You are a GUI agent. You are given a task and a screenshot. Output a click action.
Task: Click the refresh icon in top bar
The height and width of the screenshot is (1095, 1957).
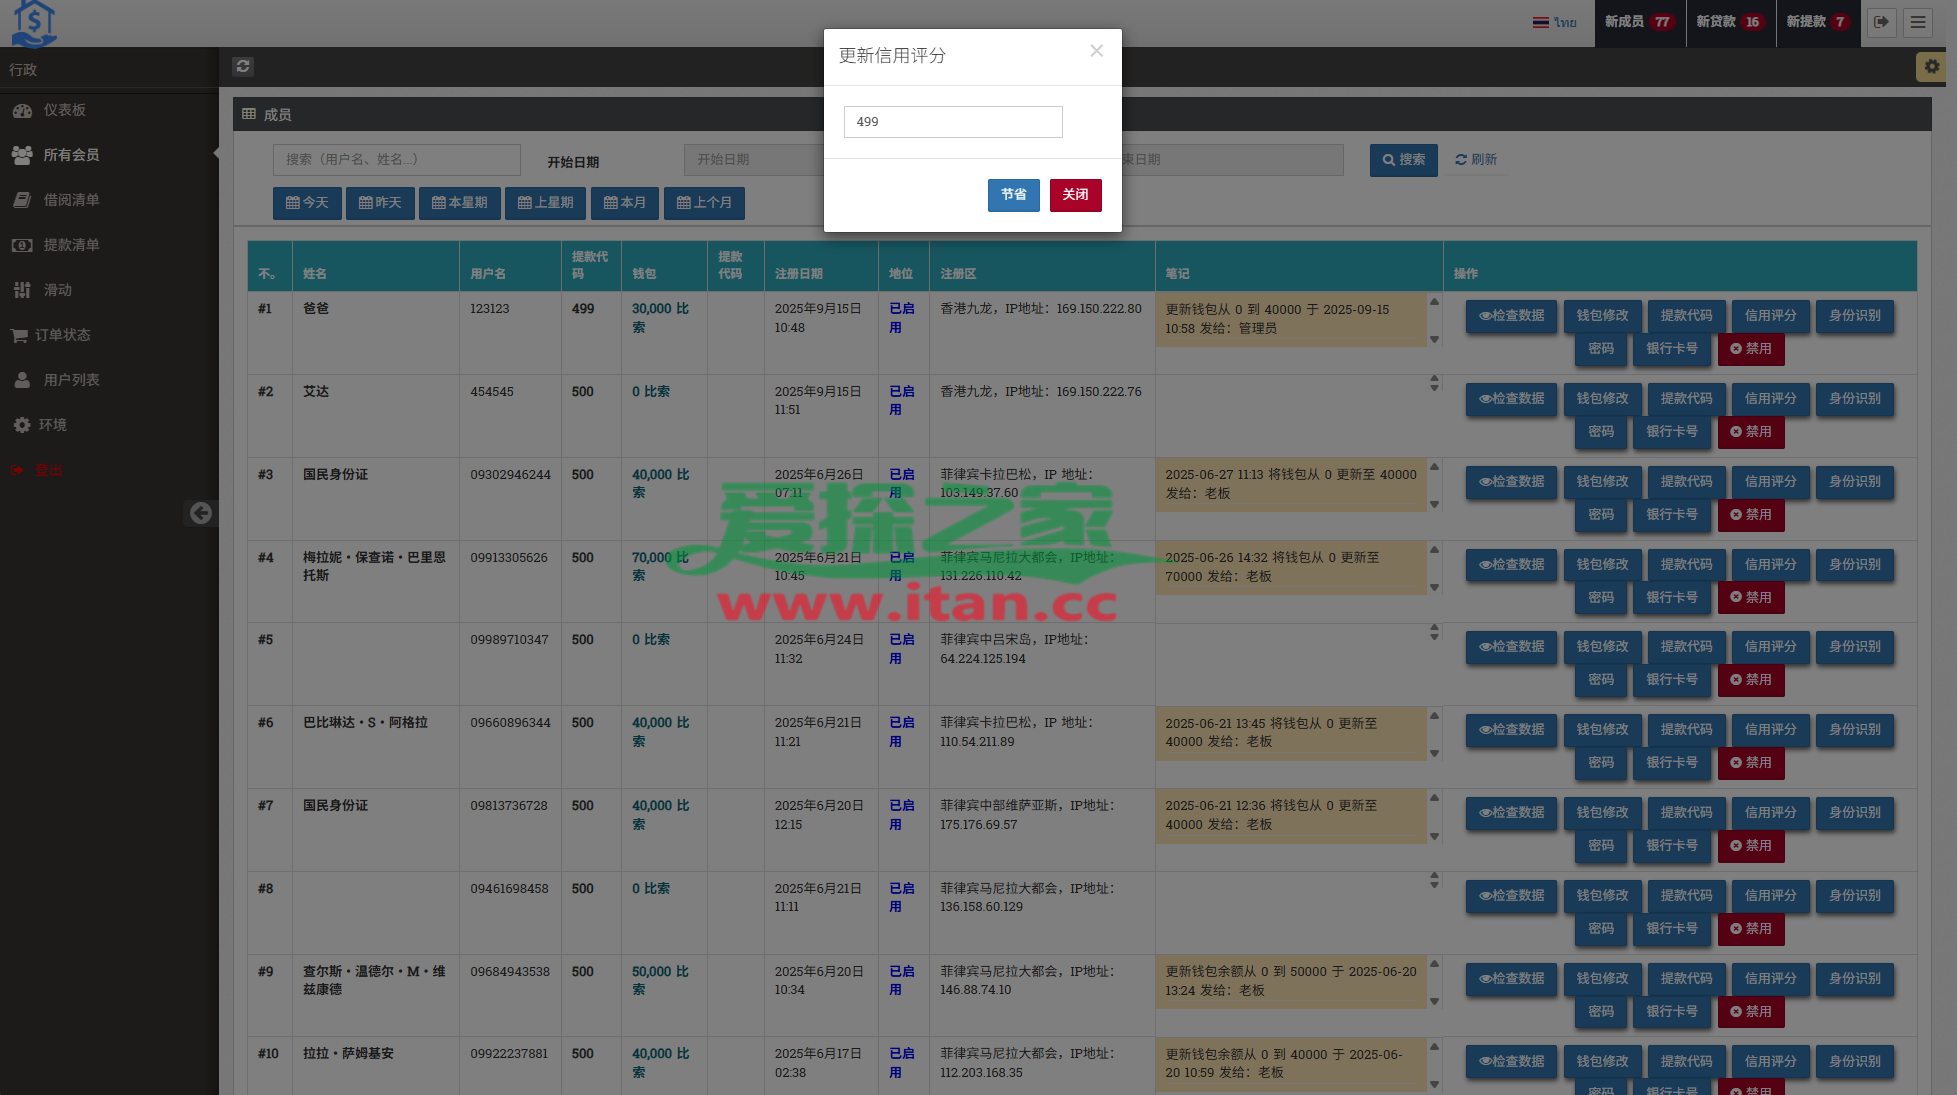pyautogui.click(x=243, y=66)
